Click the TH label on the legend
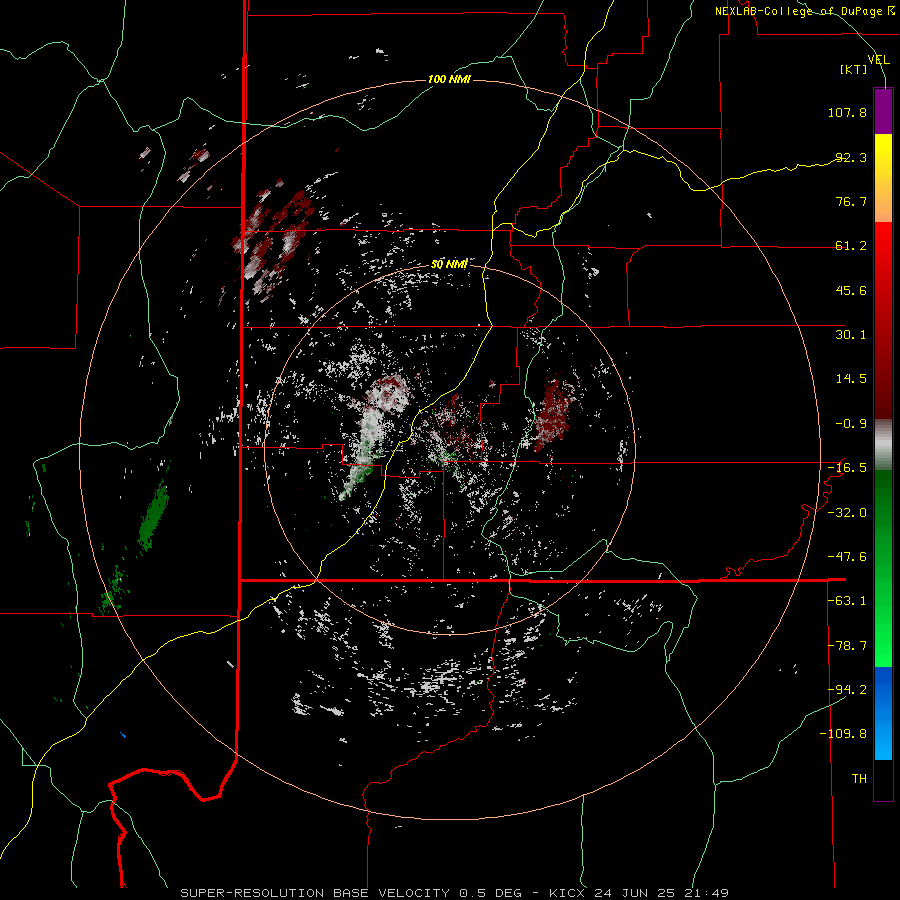 point(859,779)
